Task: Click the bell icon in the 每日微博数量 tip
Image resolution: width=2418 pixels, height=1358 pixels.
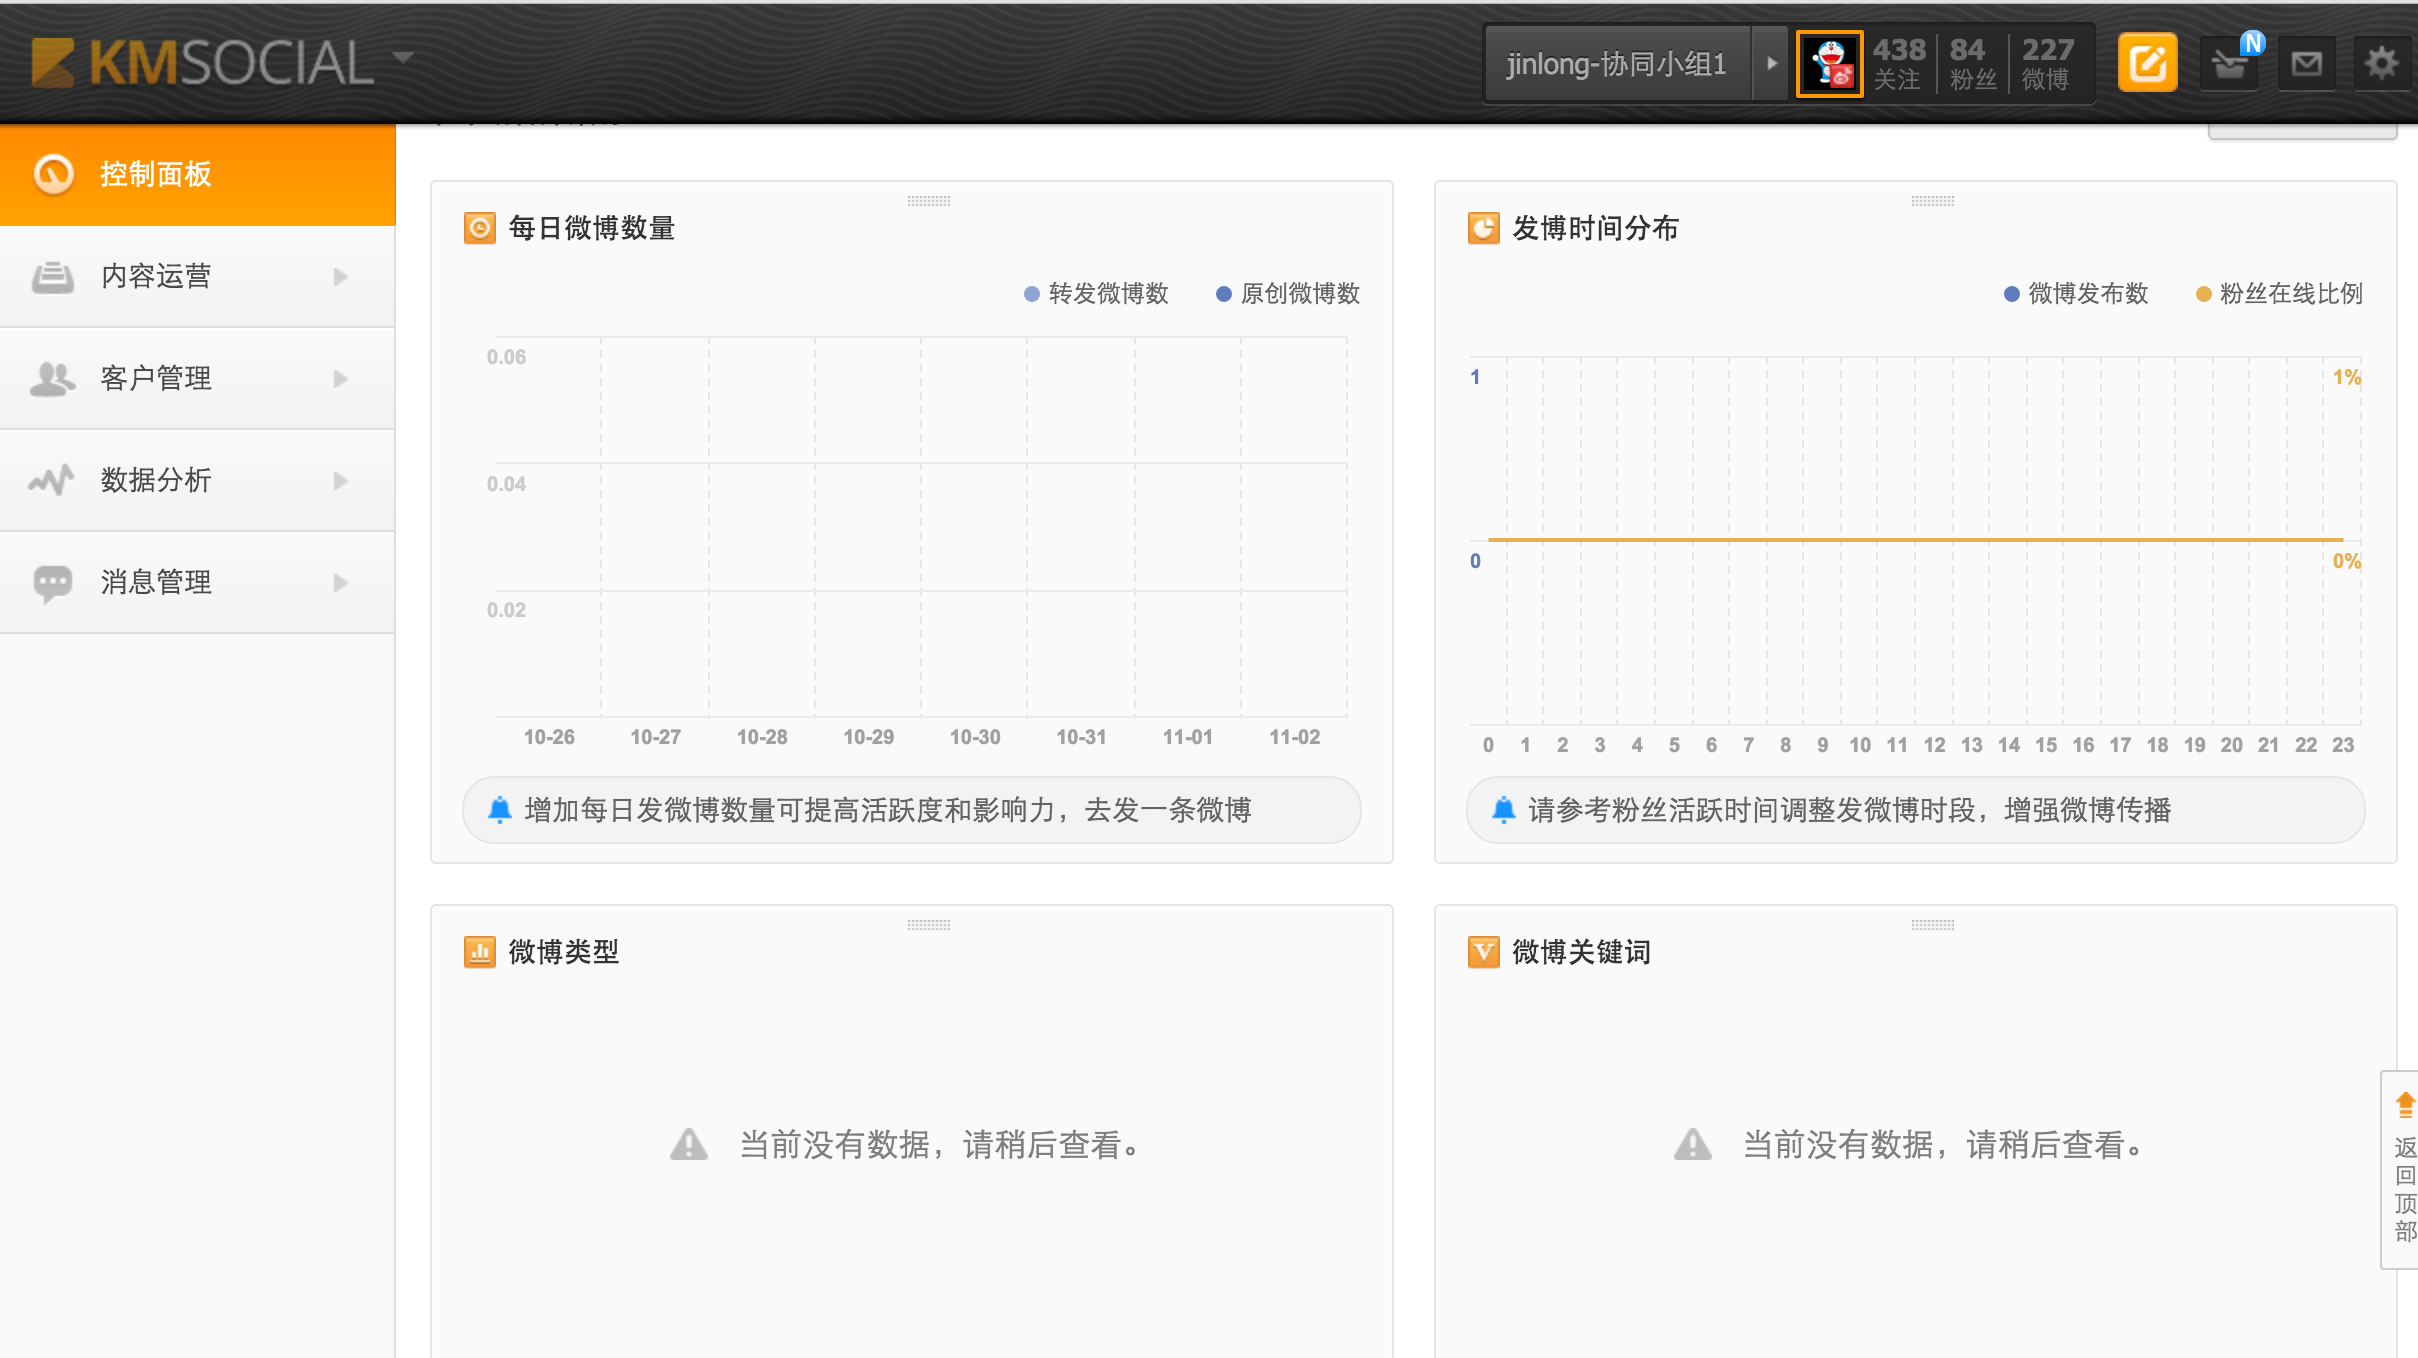Action: pyautogui.click(x=500, y=810)
